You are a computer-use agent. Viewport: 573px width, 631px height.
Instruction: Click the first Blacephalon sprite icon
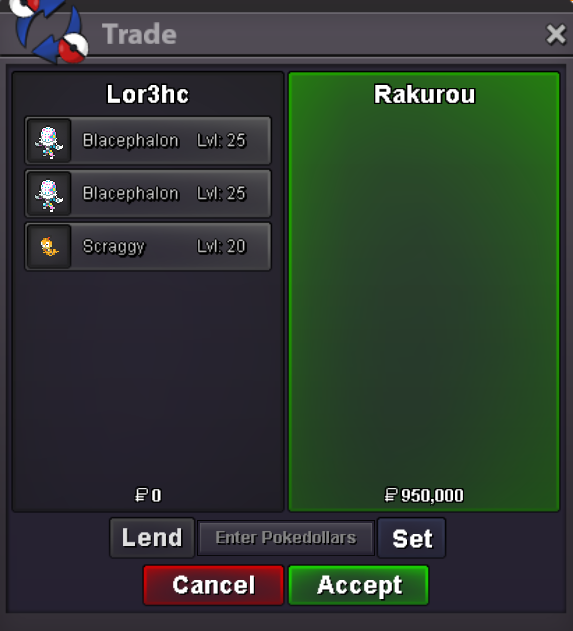click(x=49, y=141)
